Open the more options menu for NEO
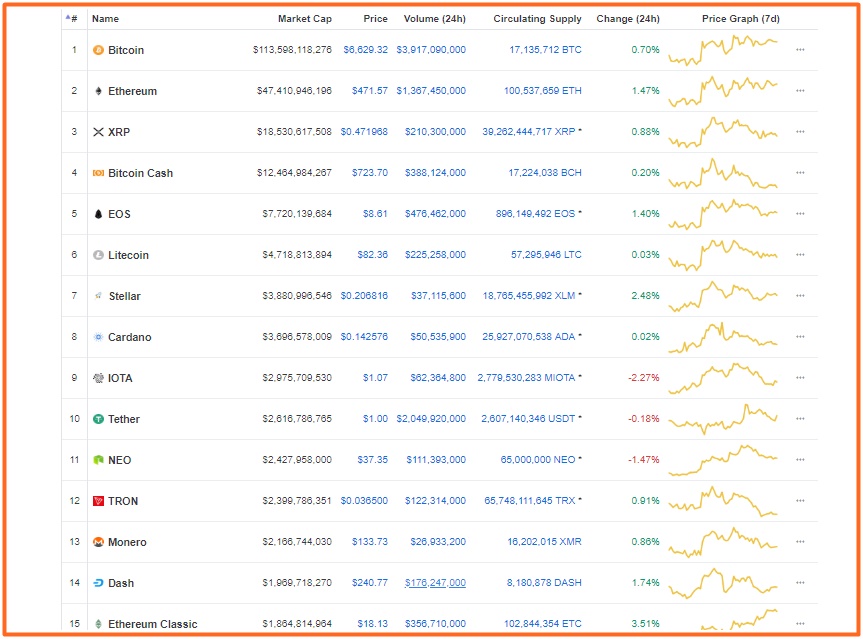The height and width of the screenshot is (639, 863). click(800, 460)
